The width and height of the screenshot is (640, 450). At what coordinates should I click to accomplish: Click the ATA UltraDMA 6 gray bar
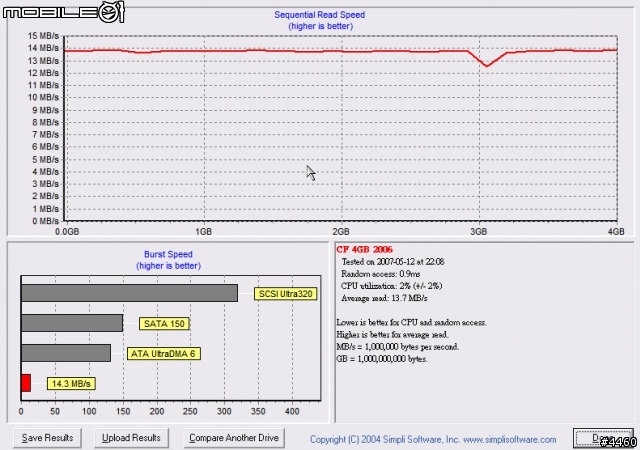[66, 353]
